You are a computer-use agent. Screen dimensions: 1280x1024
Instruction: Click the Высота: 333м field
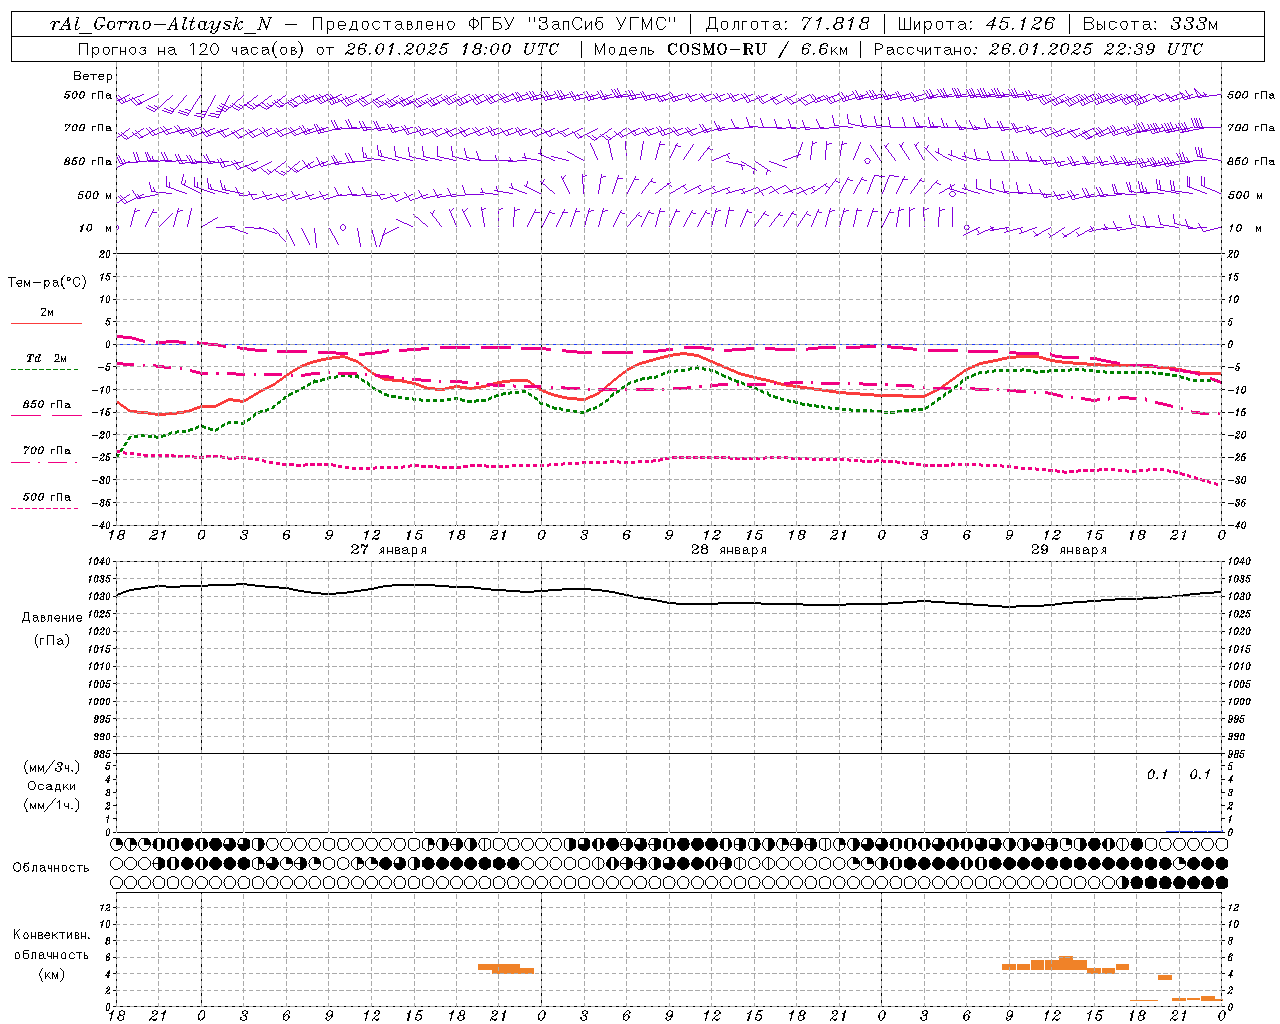click(x=1151, y=24)
